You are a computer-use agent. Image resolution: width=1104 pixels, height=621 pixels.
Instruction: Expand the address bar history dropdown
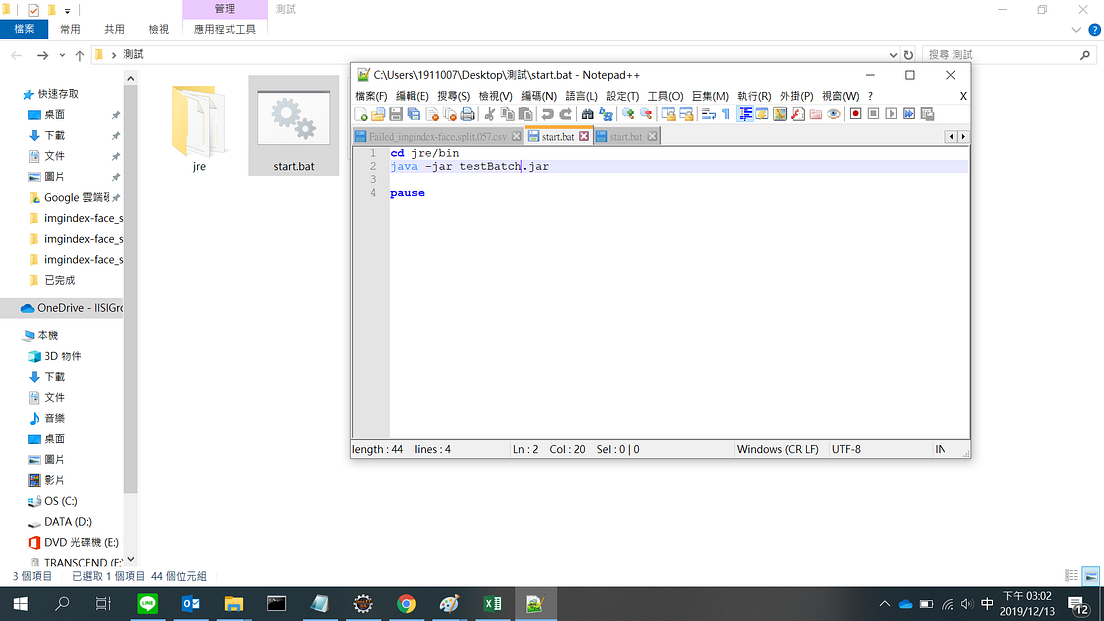[893, 55]
